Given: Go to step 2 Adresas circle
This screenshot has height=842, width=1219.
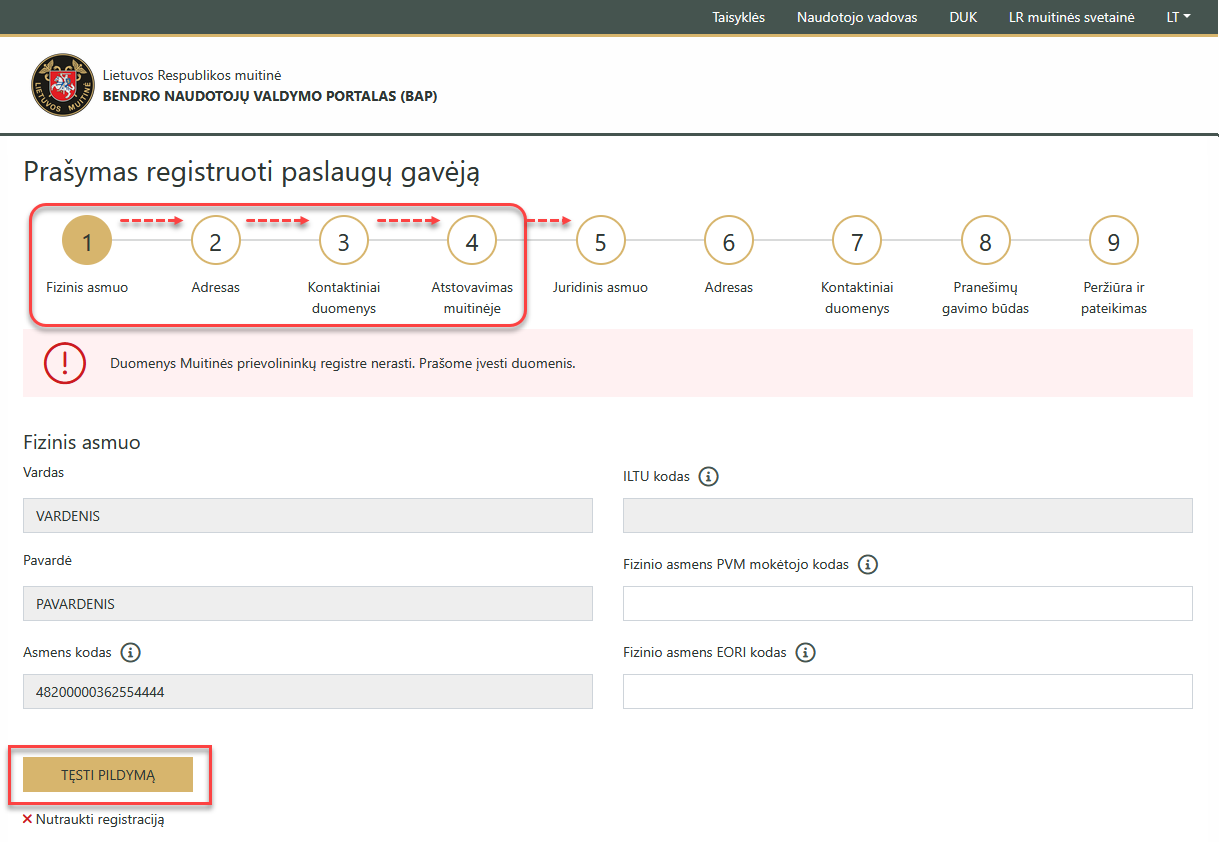Looking at the screenshot, I should point(215,242).
